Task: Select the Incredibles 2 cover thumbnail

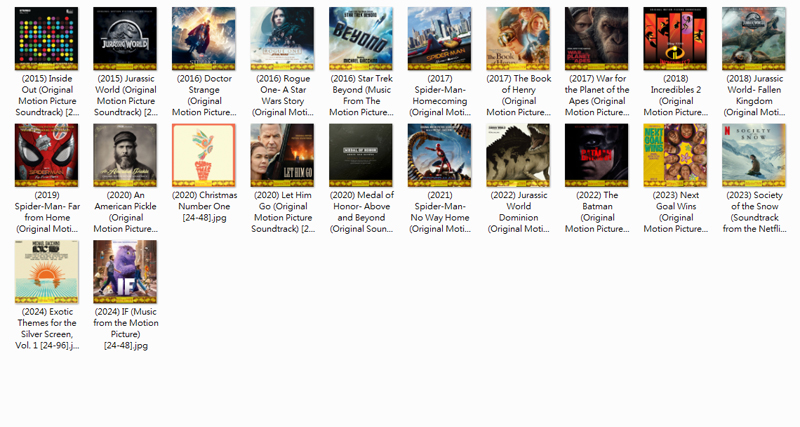Action: [x=675, y=39]
